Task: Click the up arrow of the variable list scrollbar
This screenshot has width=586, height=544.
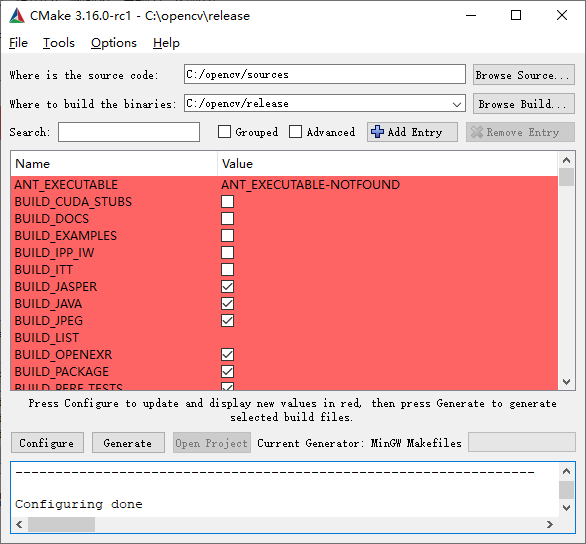Action: click(x=566, y=160)
